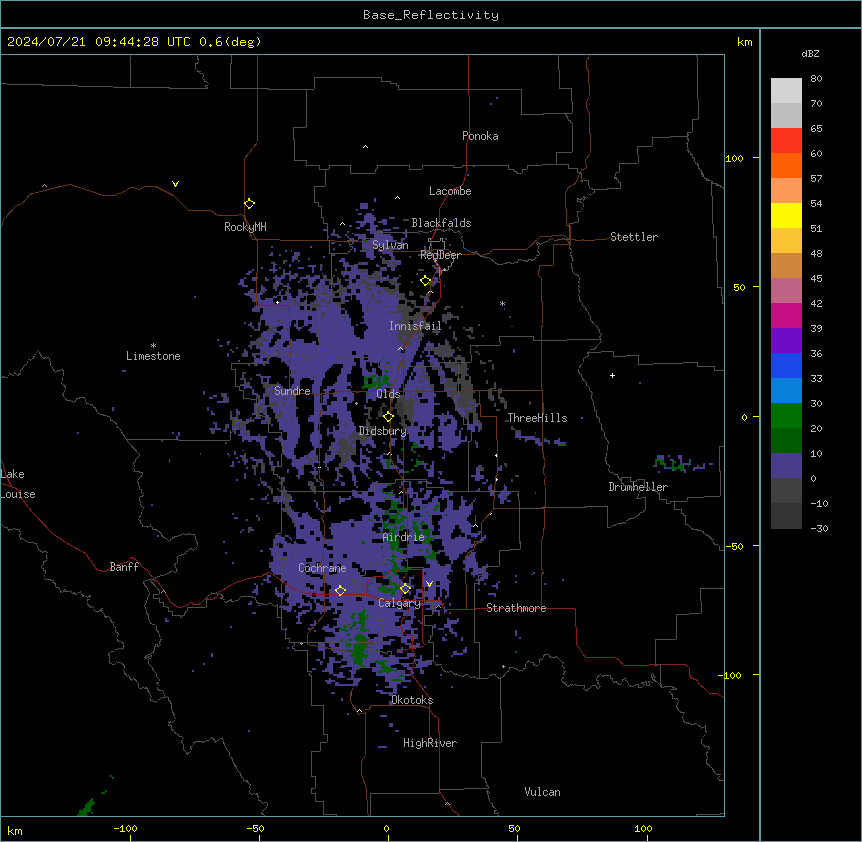Click the Ponoka city label
This screenshot has height=842, width=862.
coord(480,136)
